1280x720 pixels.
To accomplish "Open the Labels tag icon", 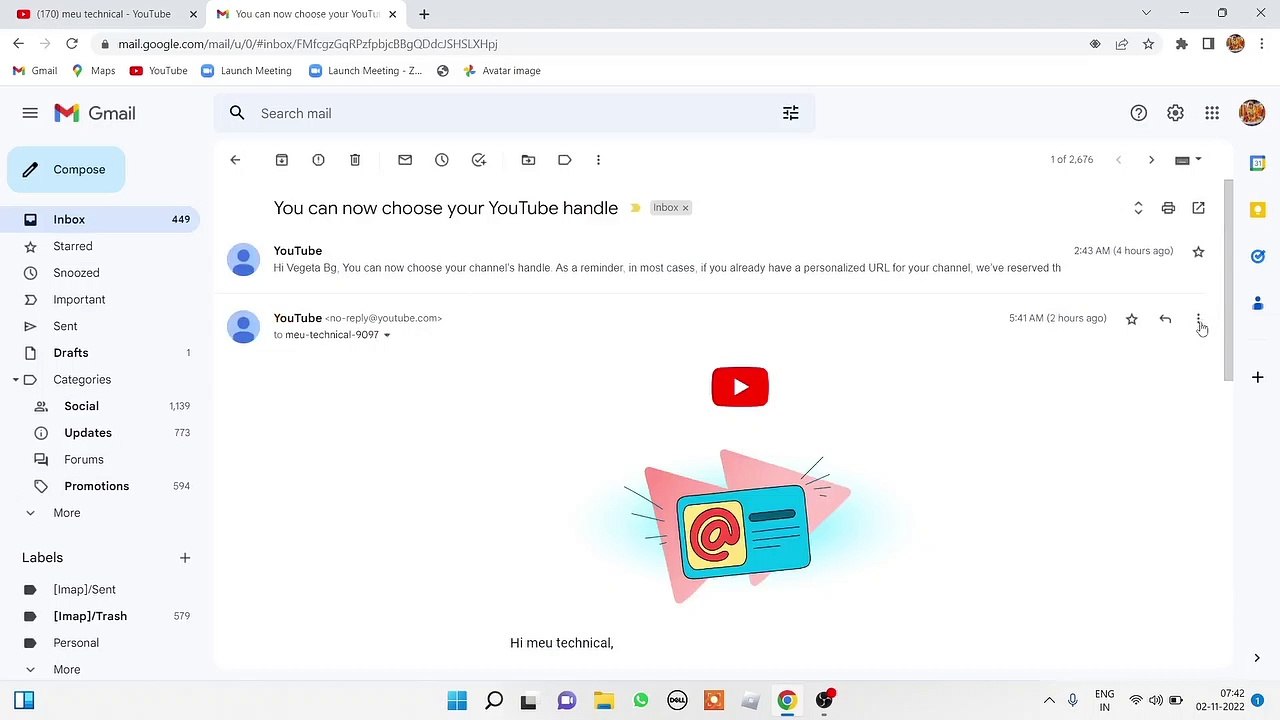I will point(565,160).
